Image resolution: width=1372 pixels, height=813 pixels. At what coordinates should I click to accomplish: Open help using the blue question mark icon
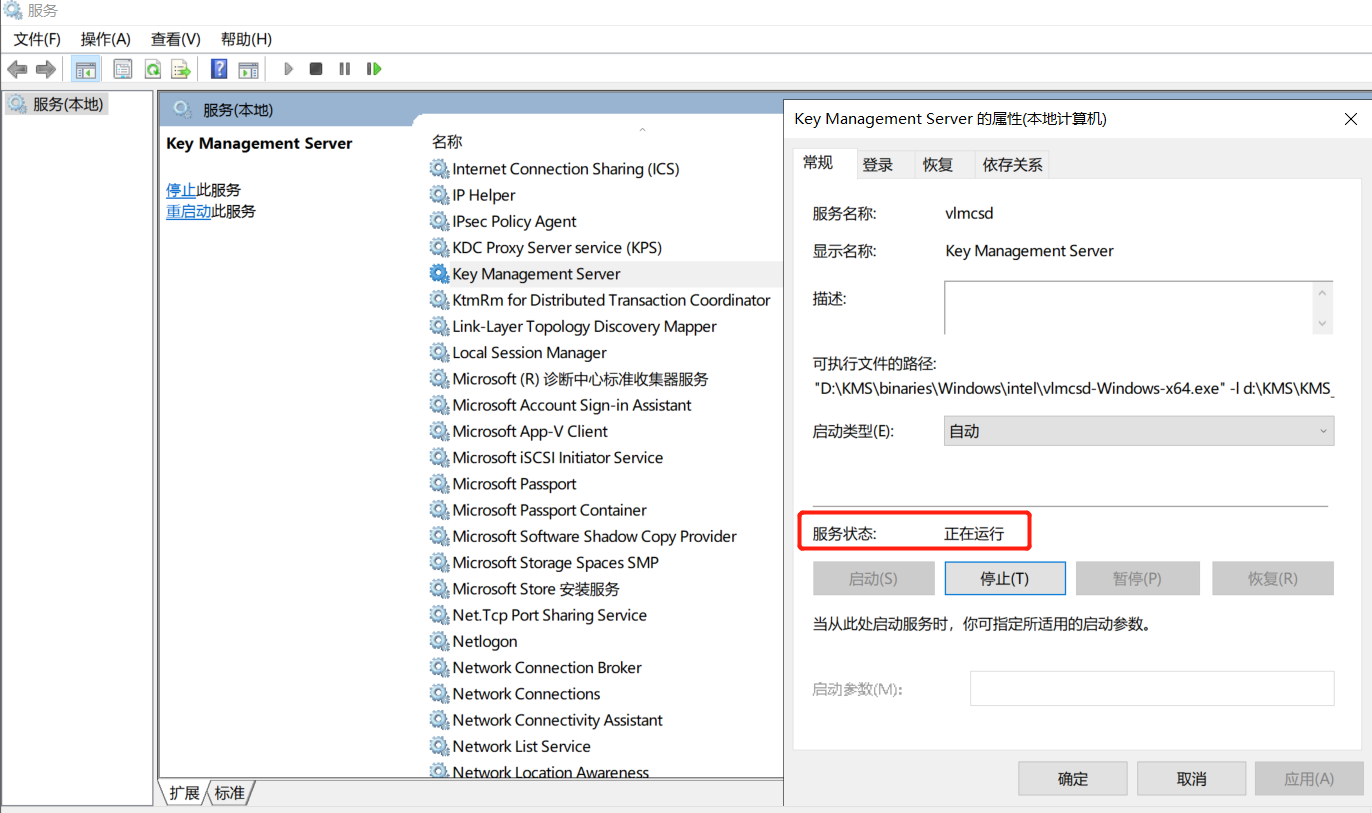[217, 68]
